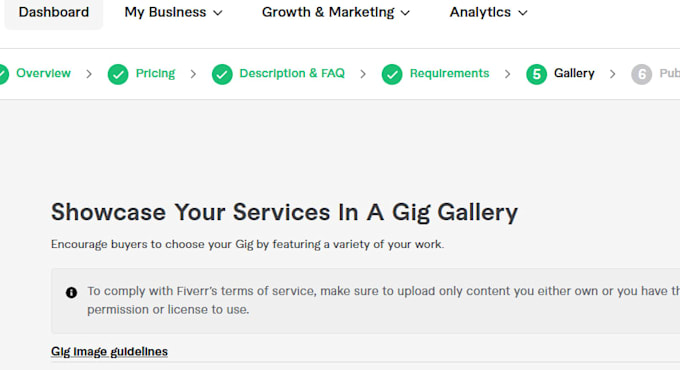Click the green checkmark icon beside Pricing
The image size is (680, 370).
[x=118, y=74]
